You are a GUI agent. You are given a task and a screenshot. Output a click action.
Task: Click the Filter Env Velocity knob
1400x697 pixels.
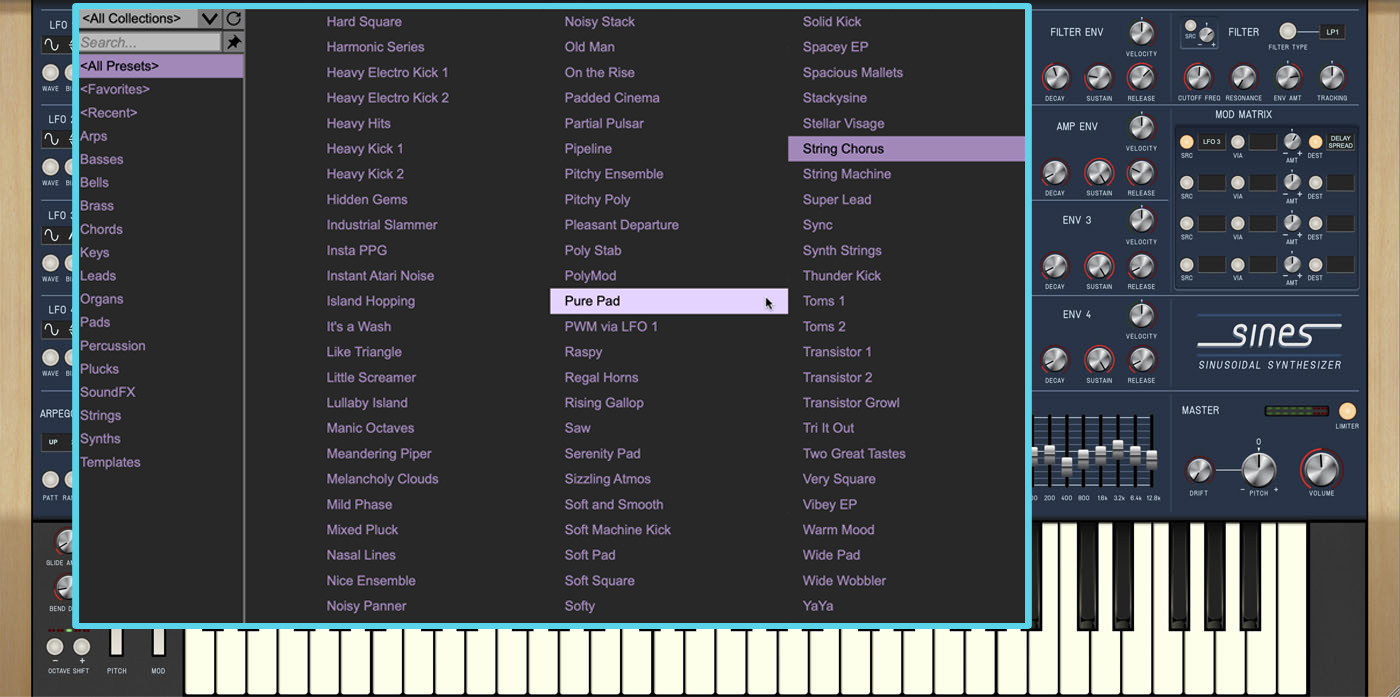pyautogui.click(x=1141, y=32)
